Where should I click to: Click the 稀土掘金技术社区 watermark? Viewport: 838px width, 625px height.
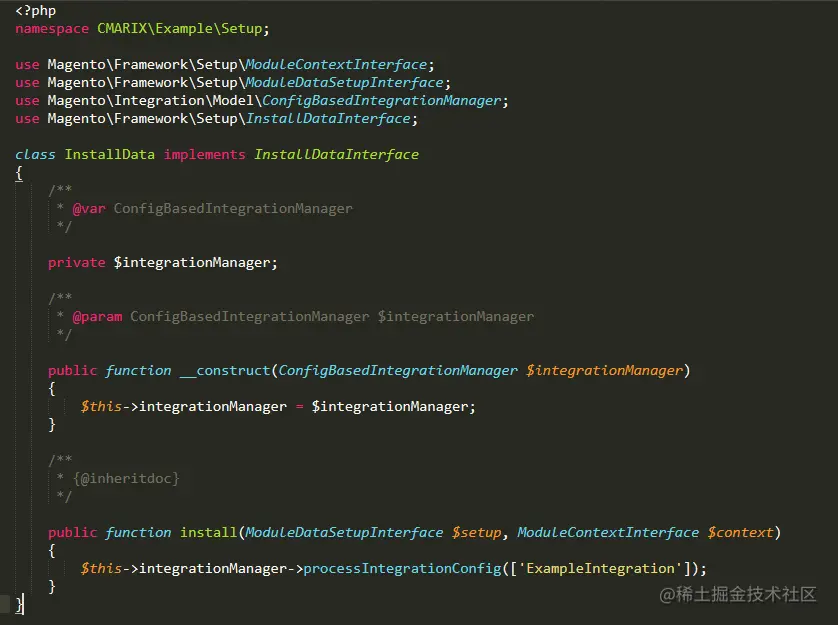point(745,595)
